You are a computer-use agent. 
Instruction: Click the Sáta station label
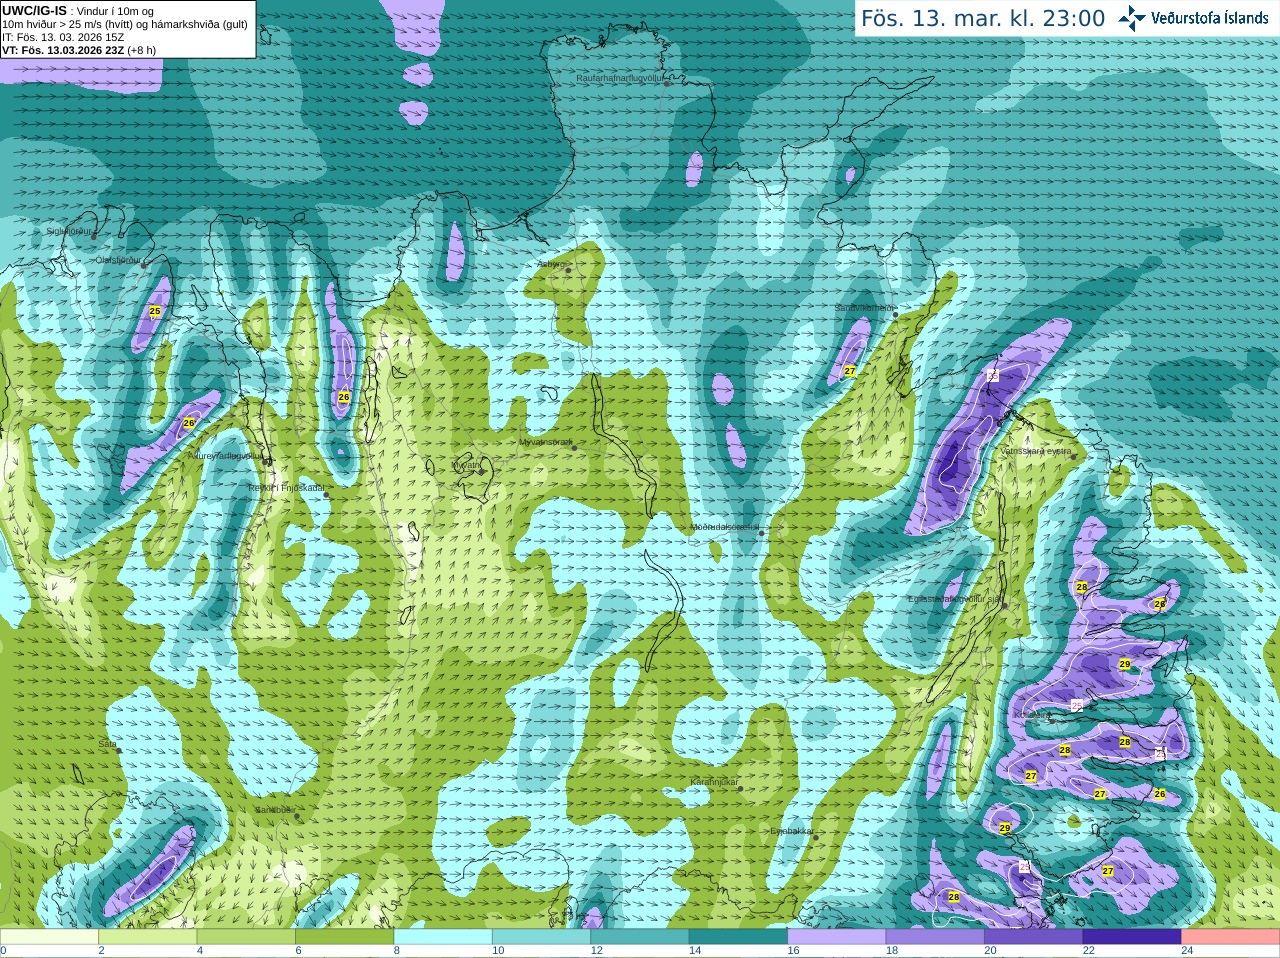pos(107,744)
